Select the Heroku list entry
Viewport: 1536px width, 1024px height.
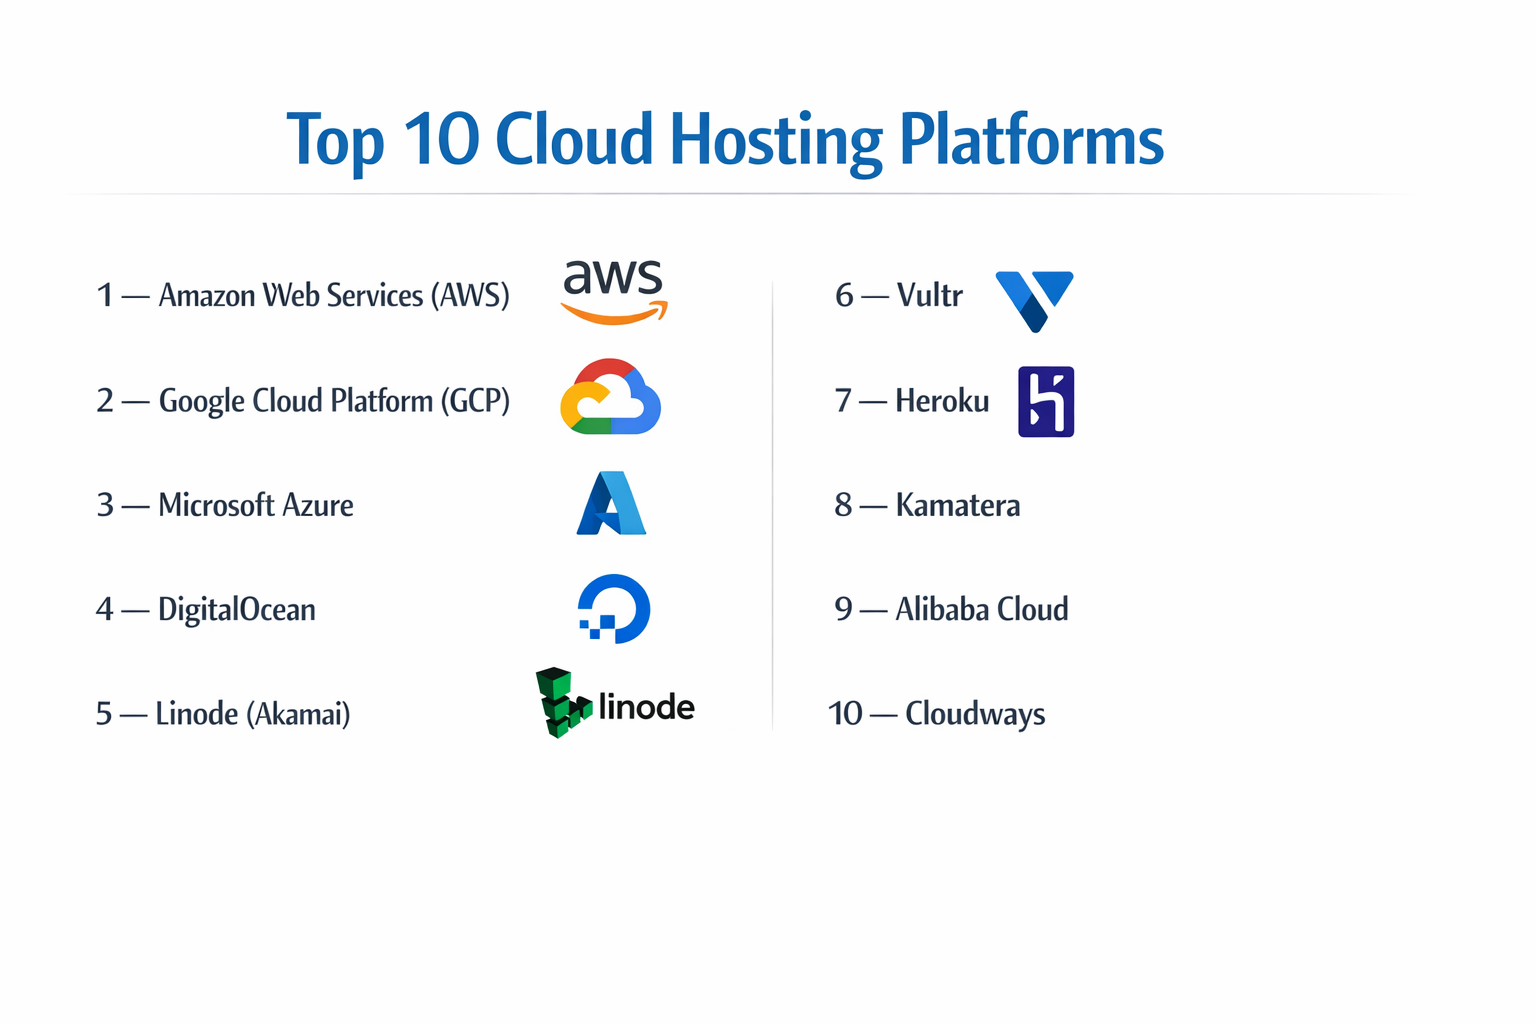point(911,400)
